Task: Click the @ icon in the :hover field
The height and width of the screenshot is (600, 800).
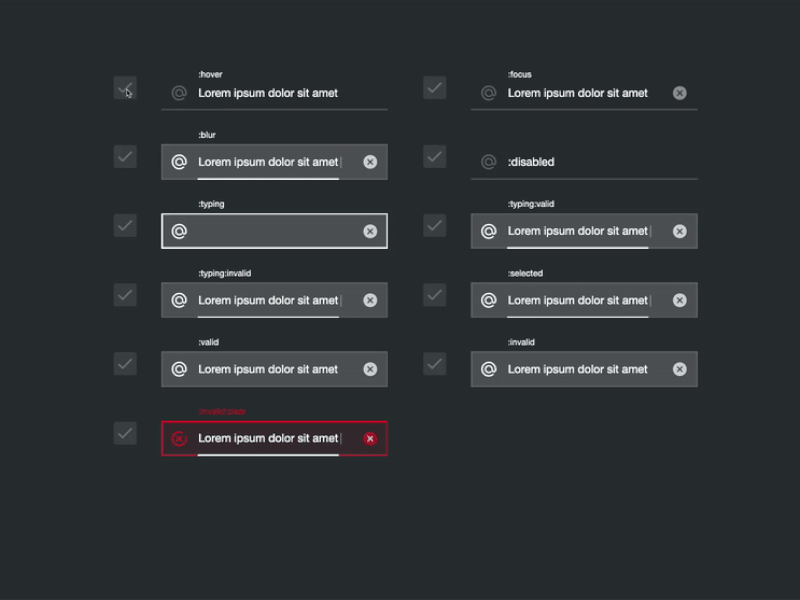Action: [x=179, y=93]
